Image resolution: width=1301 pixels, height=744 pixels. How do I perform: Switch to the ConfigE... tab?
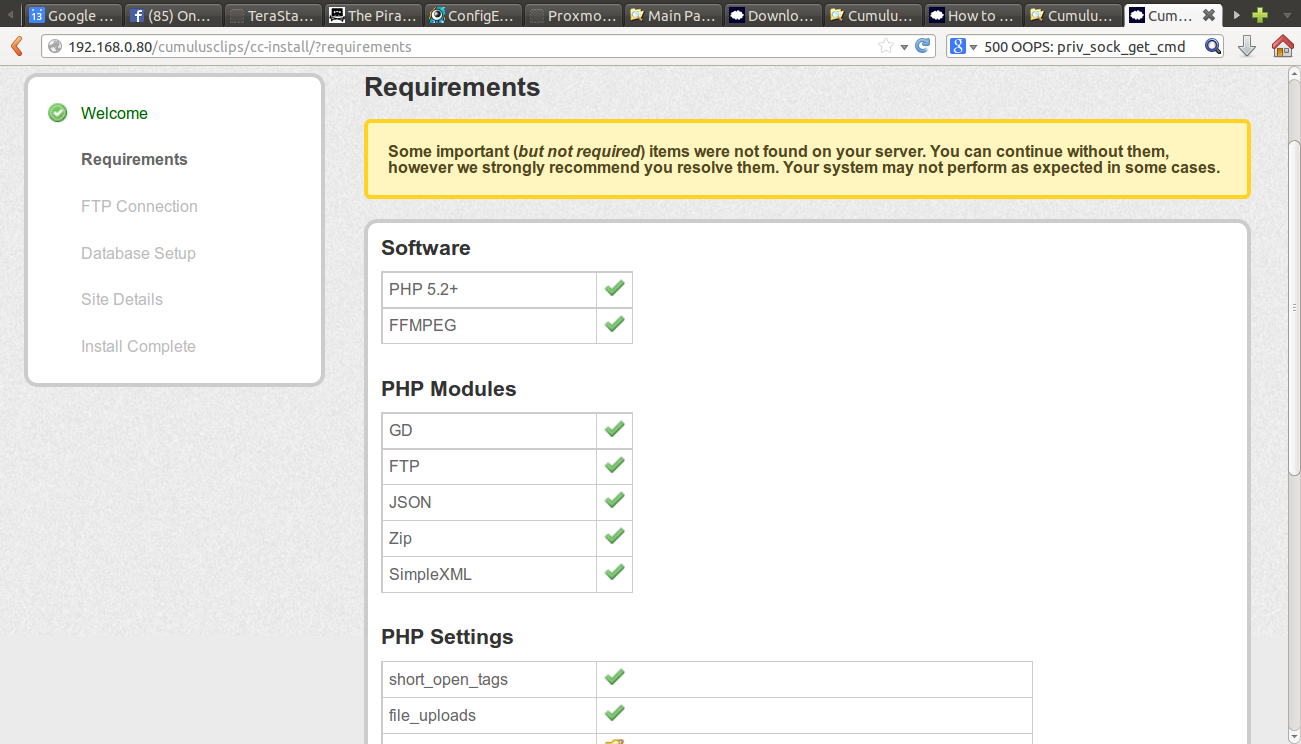pos(473,15)
